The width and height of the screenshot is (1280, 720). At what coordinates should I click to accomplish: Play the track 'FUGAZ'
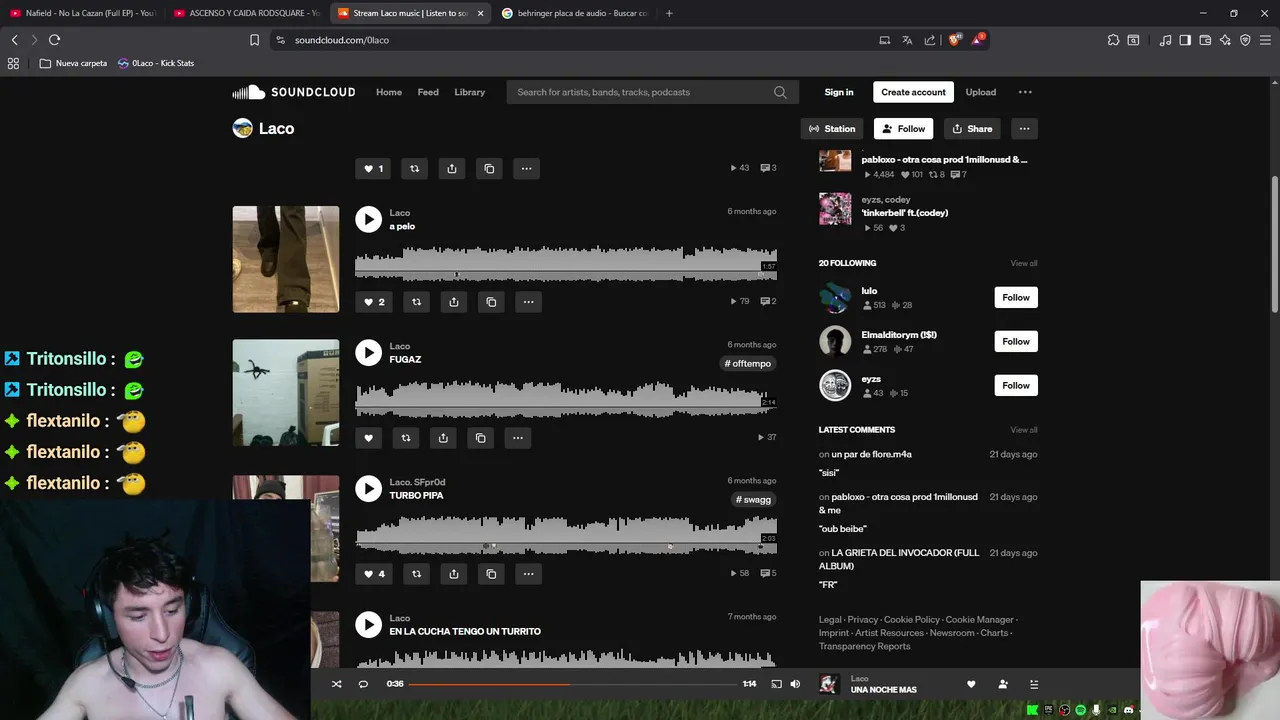[x=368, y=352]
